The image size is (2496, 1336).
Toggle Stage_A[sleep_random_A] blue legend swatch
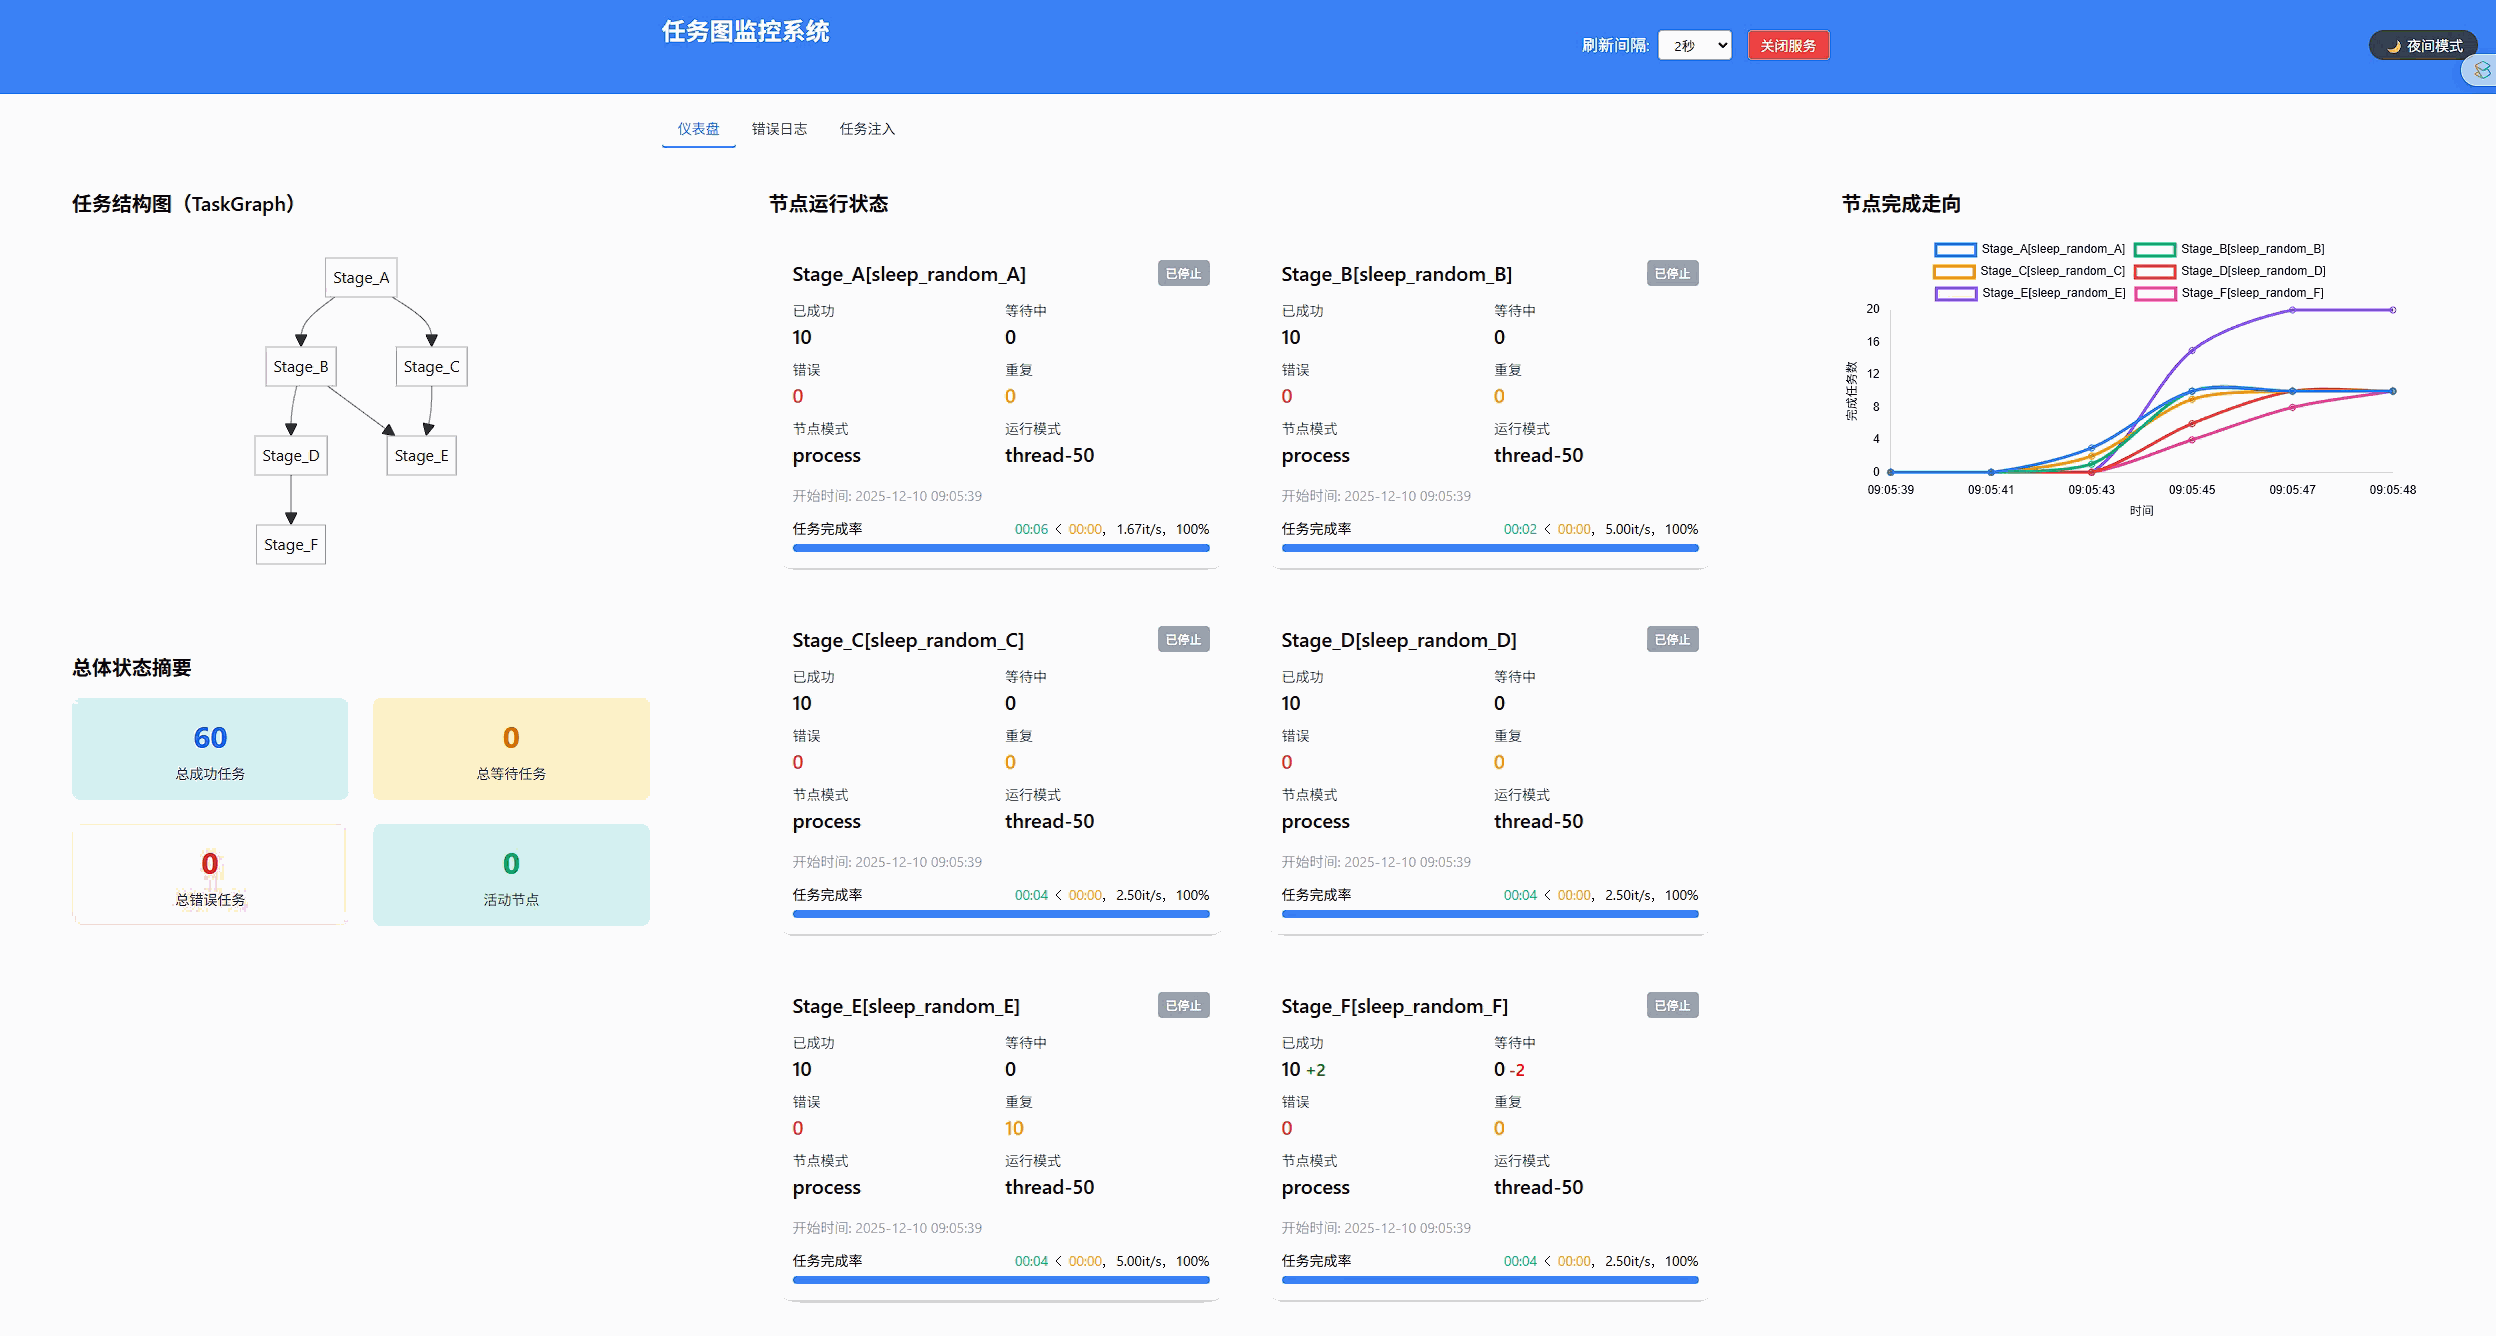coord(1955,249)
